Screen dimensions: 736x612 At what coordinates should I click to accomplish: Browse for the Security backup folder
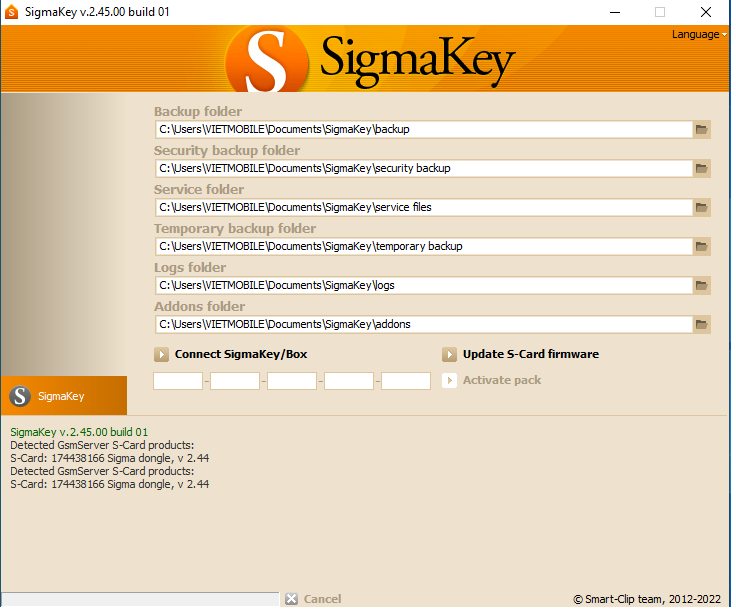(701, 168)
